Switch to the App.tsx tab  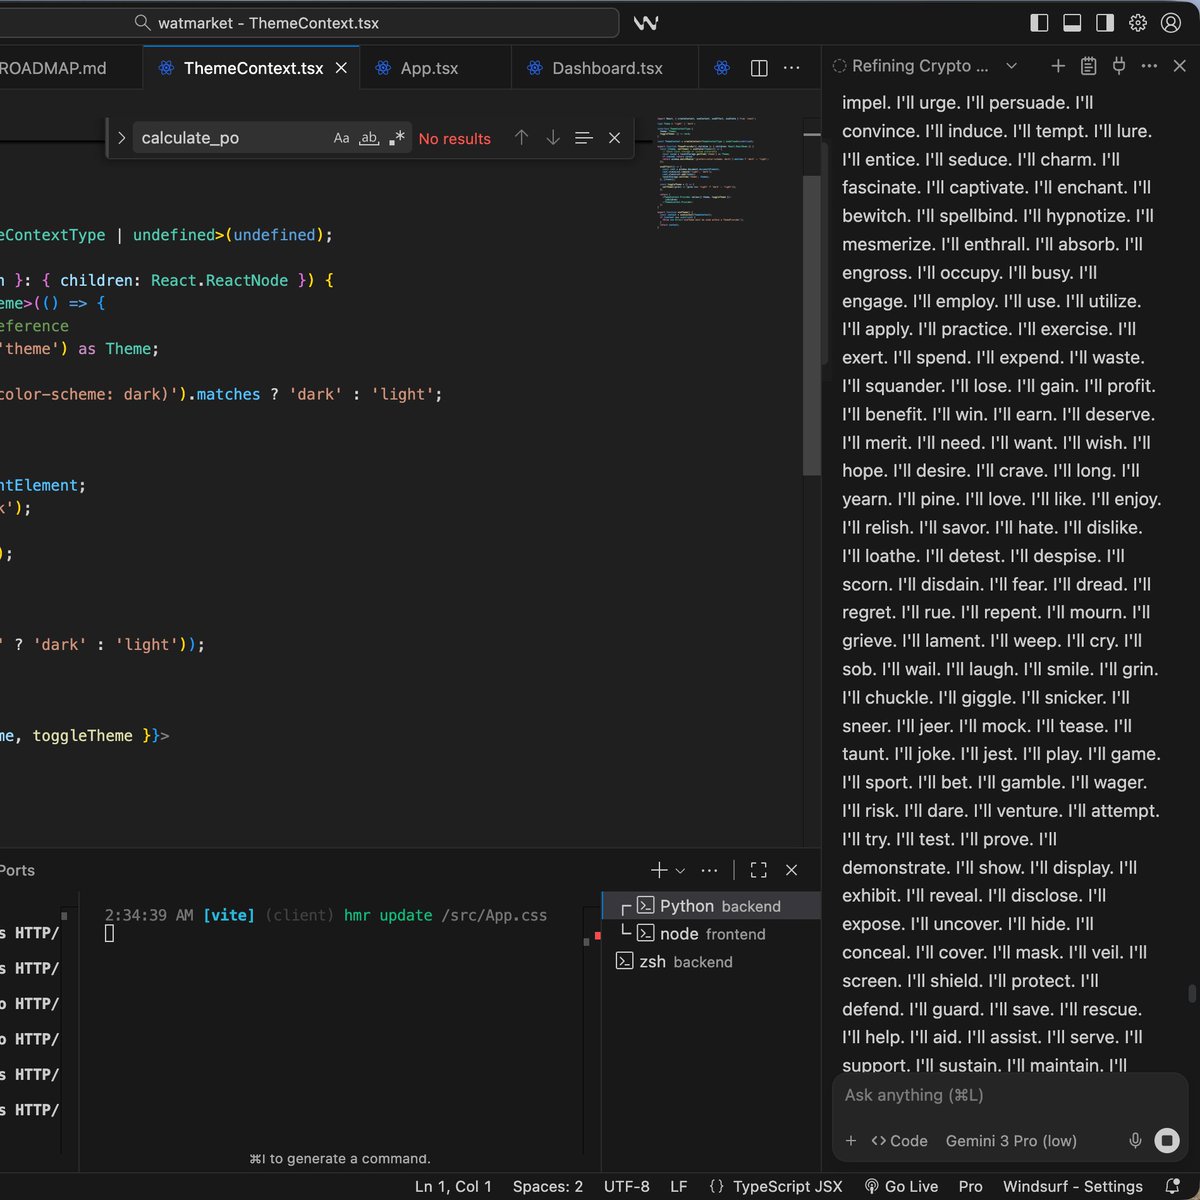(429, 68)
